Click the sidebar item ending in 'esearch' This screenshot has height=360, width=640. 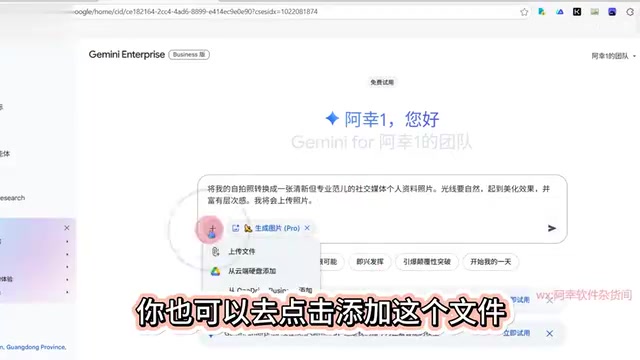13,198
